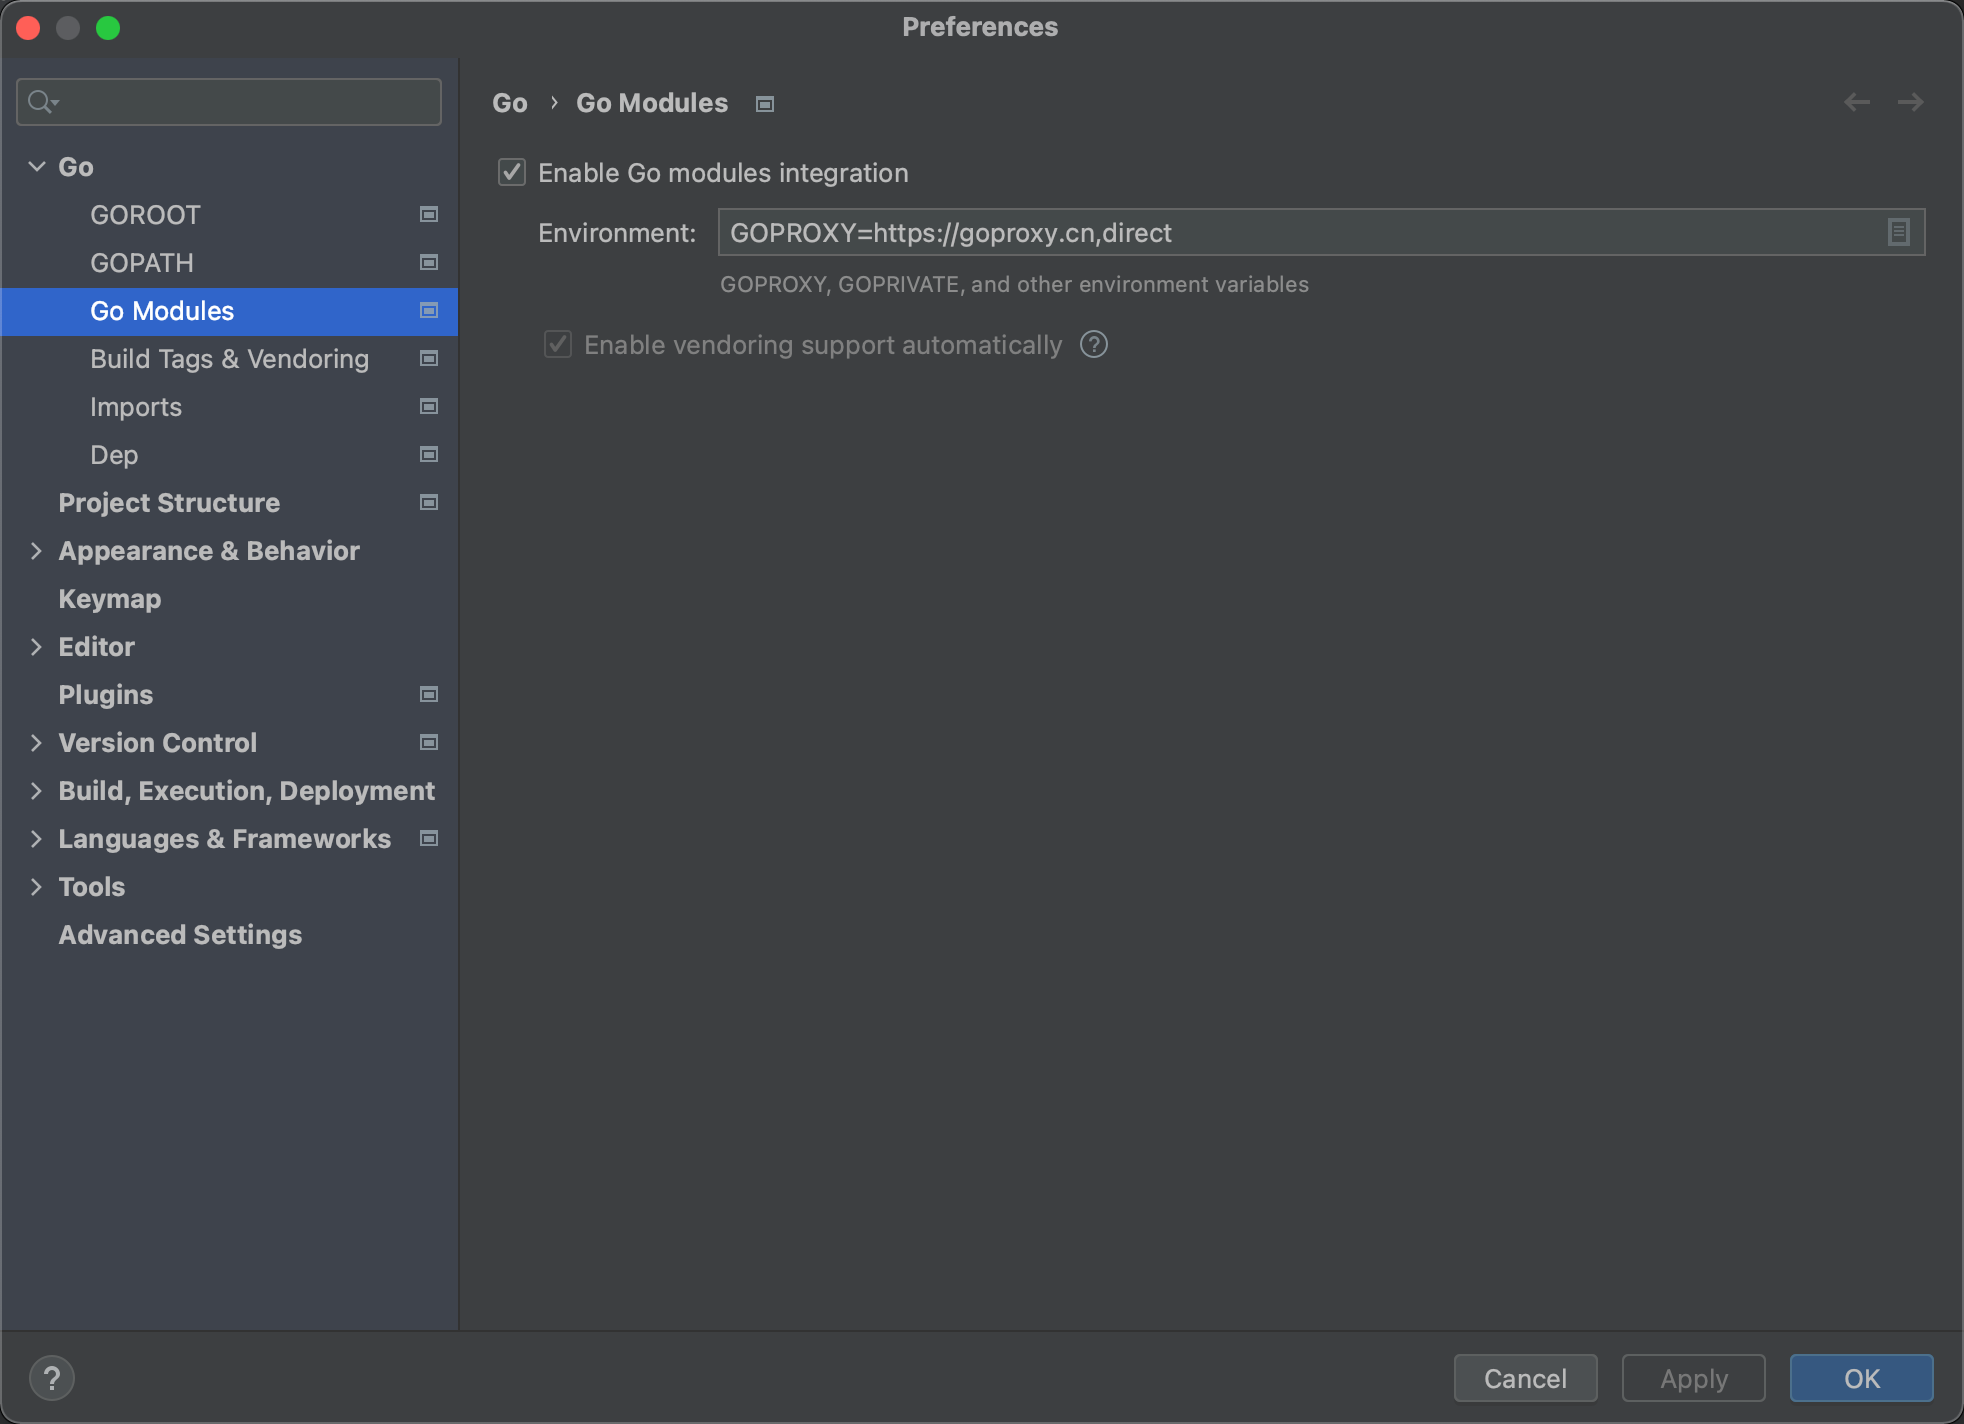
Task: Open help for vendoring support option
Action: point(1094,344)
